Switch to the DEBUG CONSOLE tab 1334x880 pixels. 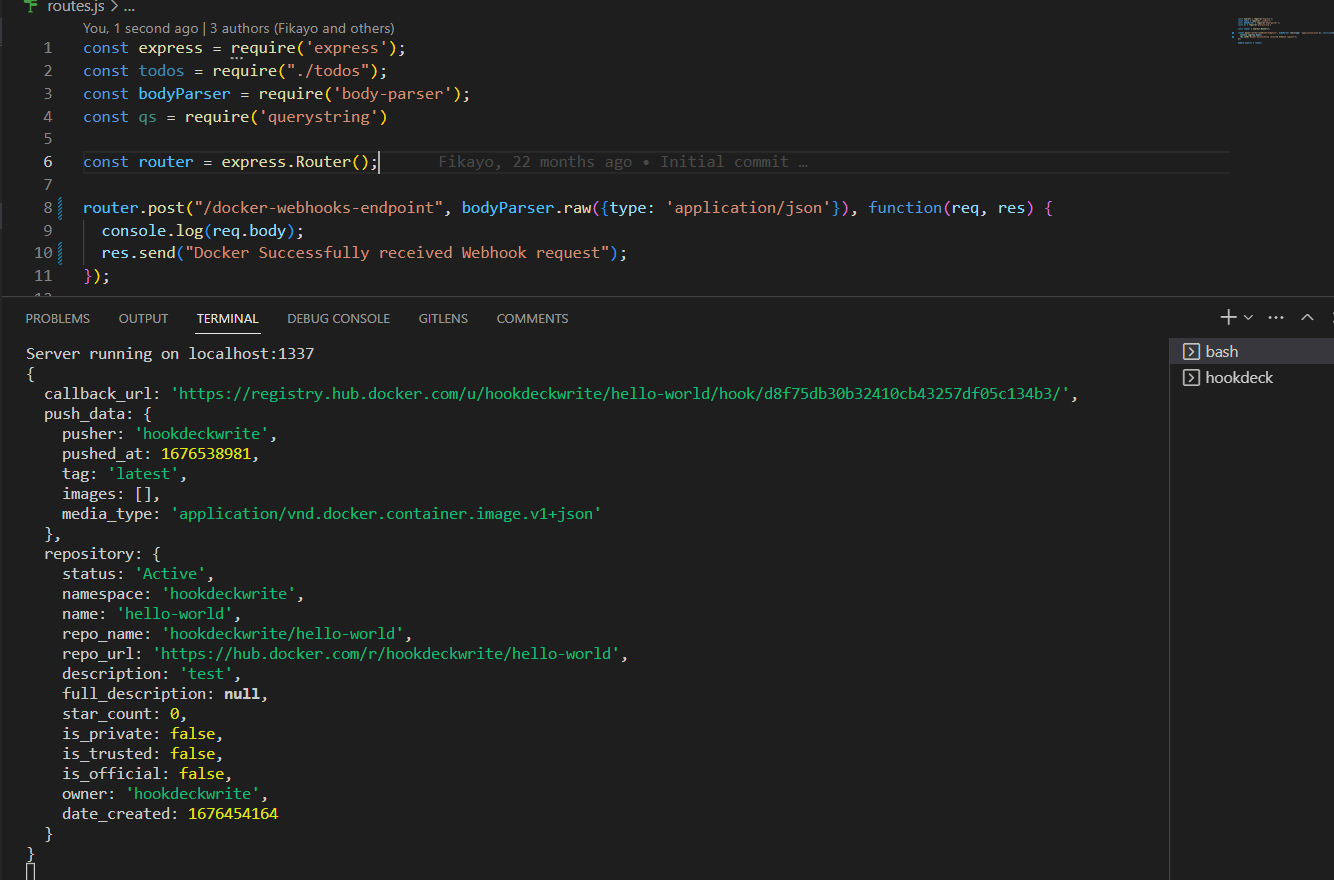338,318
